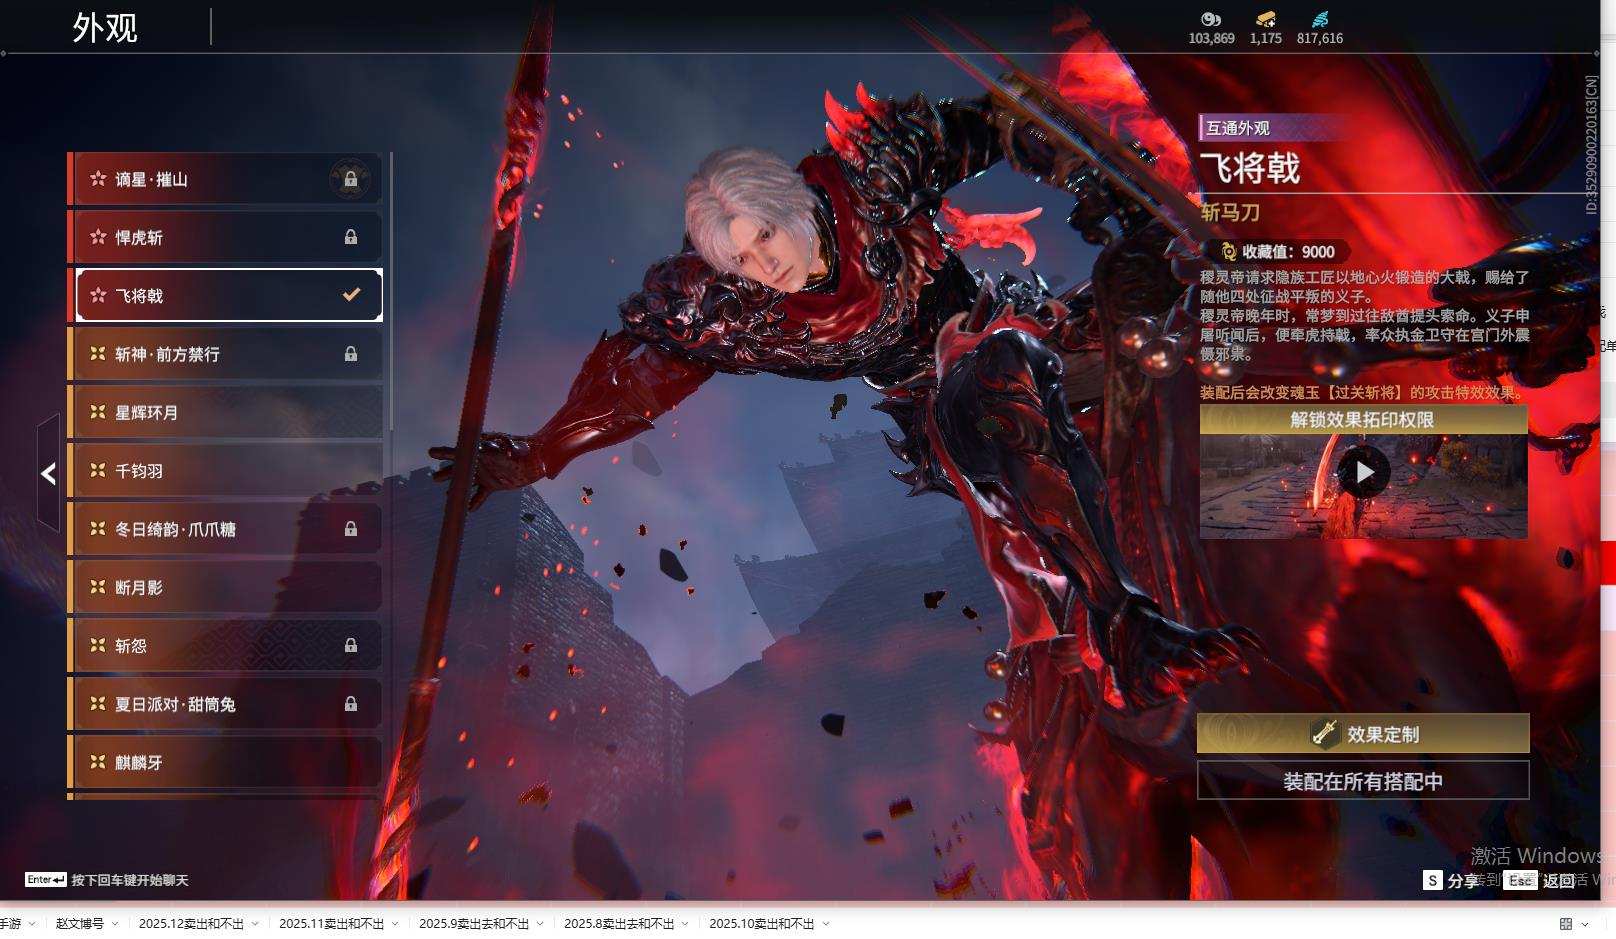
Task: Collapse the skin list with left arrow
Action: [49, 473]
